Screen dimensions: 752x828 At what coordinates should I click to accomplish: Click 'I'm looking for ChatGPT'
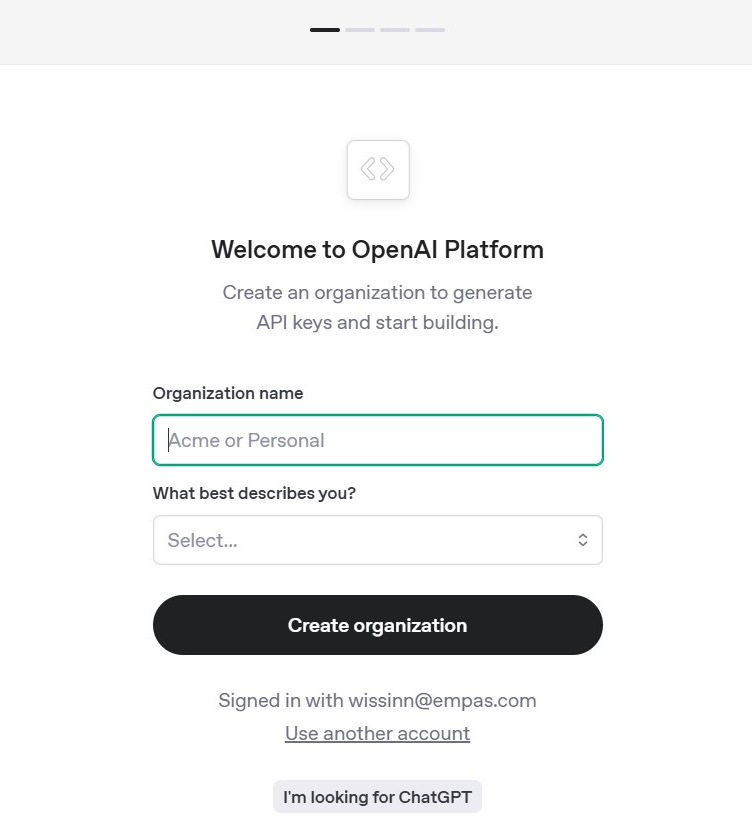pyautogui.click(x=378, y=796)
